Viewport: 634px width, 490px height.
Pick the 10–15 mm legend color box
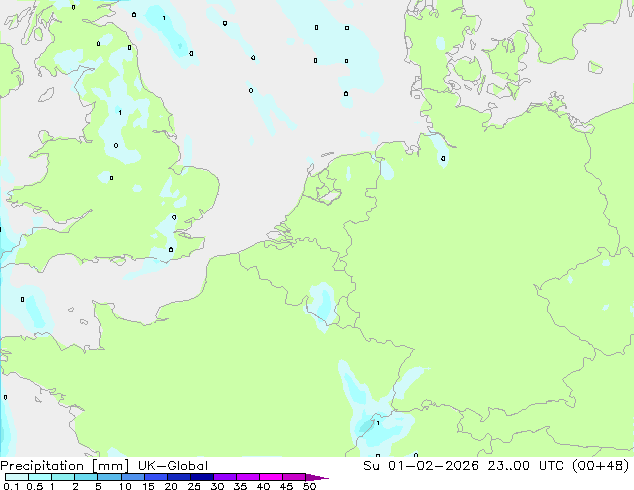tap(132, 477)
